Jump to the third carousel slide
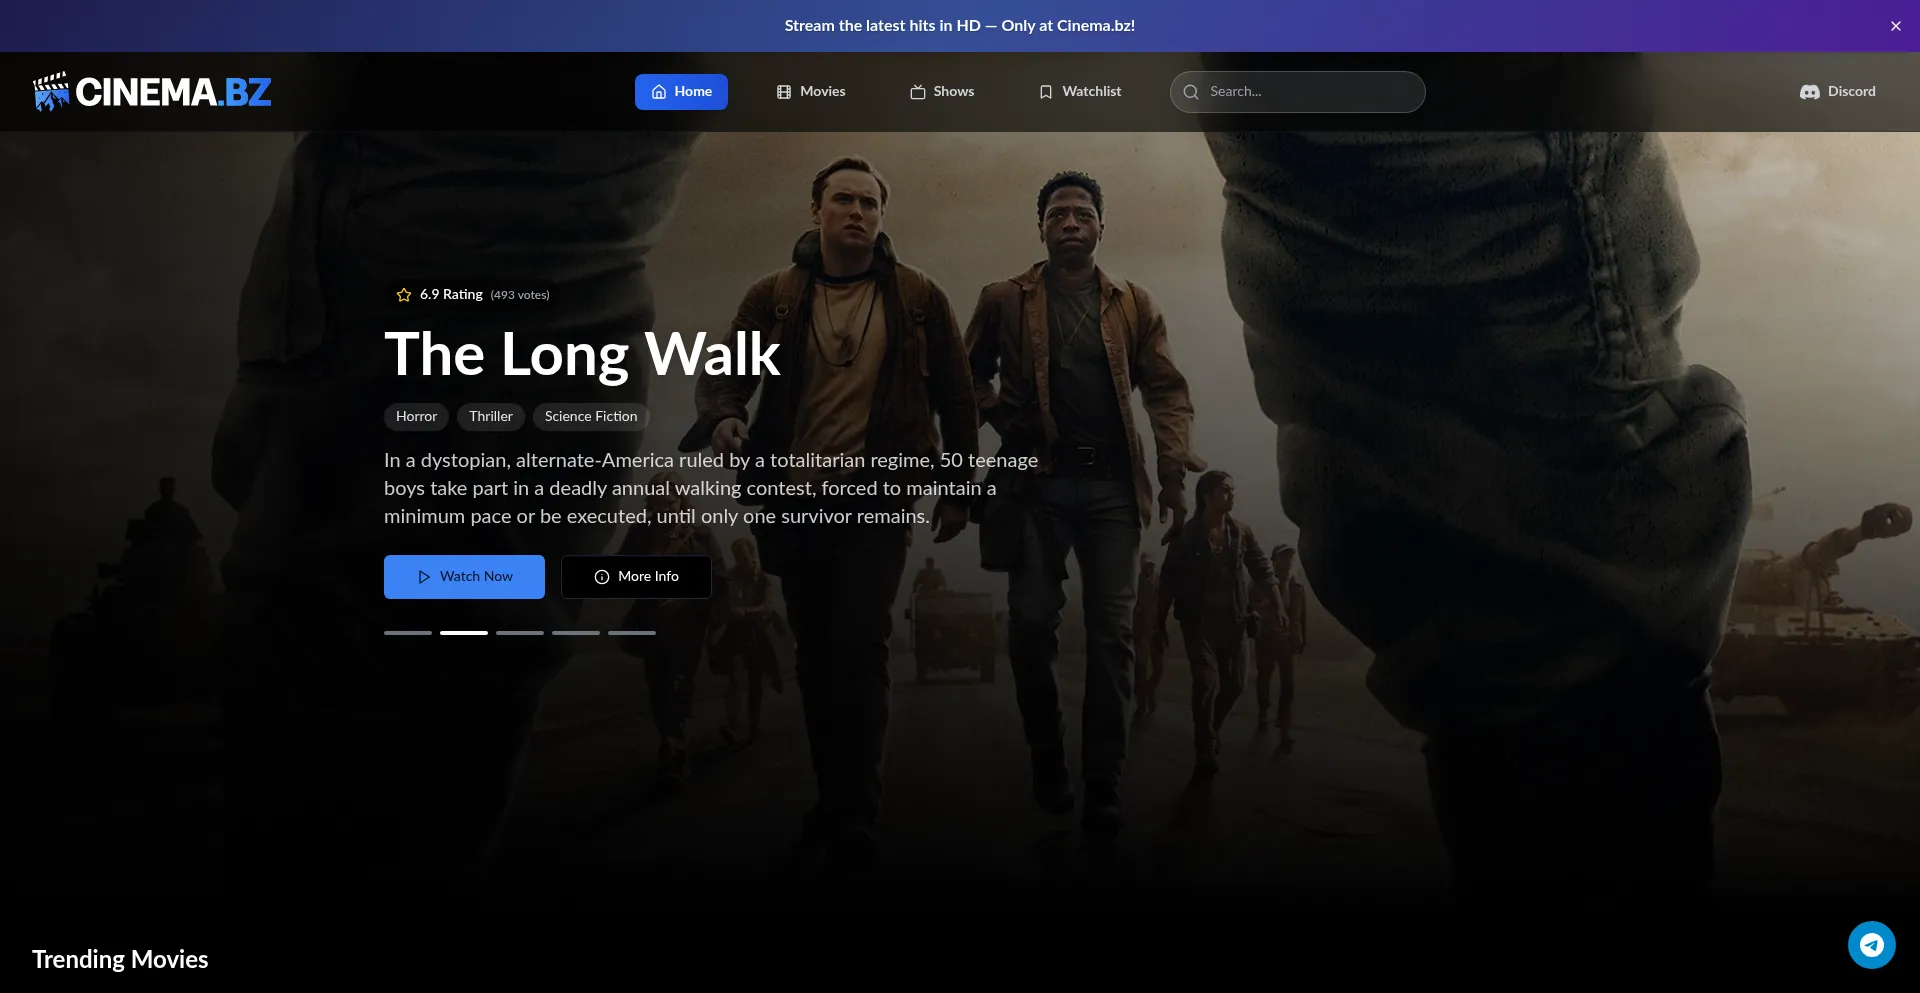Image resolution: width=1920 pixels, height=993 pixels. (x=520, y=633)
